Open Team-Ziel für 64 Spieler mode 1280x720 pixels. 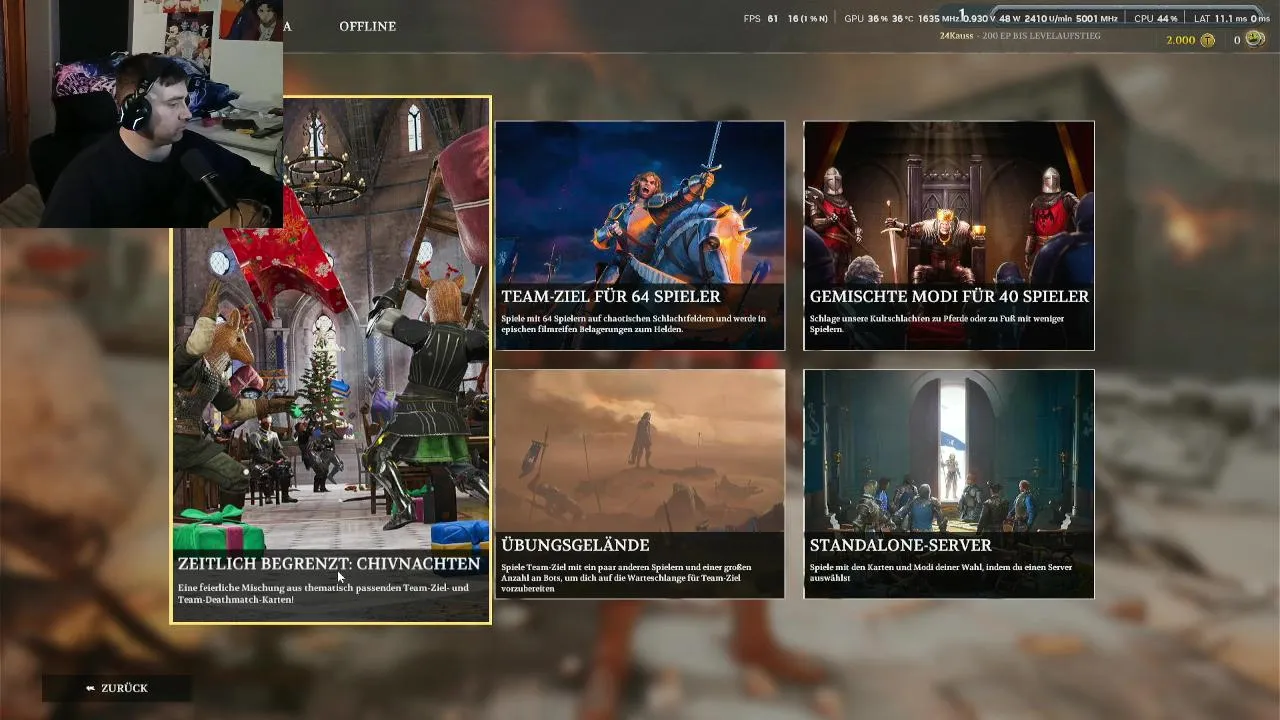[640, 236]
